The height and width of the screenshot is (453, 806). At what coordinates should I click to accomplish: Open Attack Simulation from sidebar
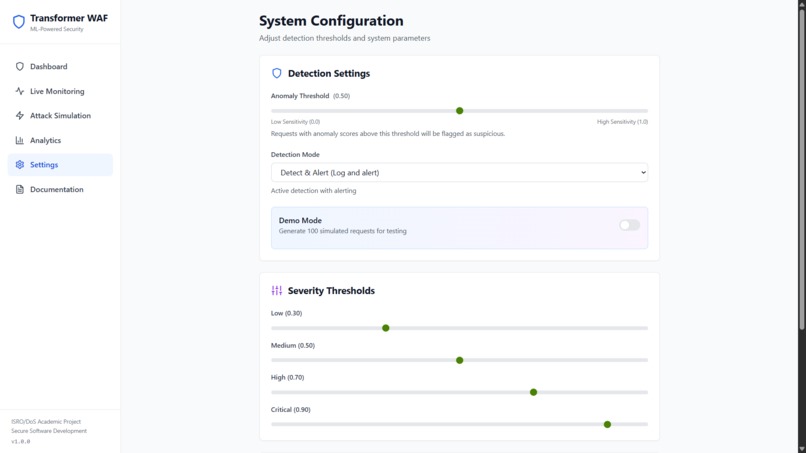click(60, 116)
